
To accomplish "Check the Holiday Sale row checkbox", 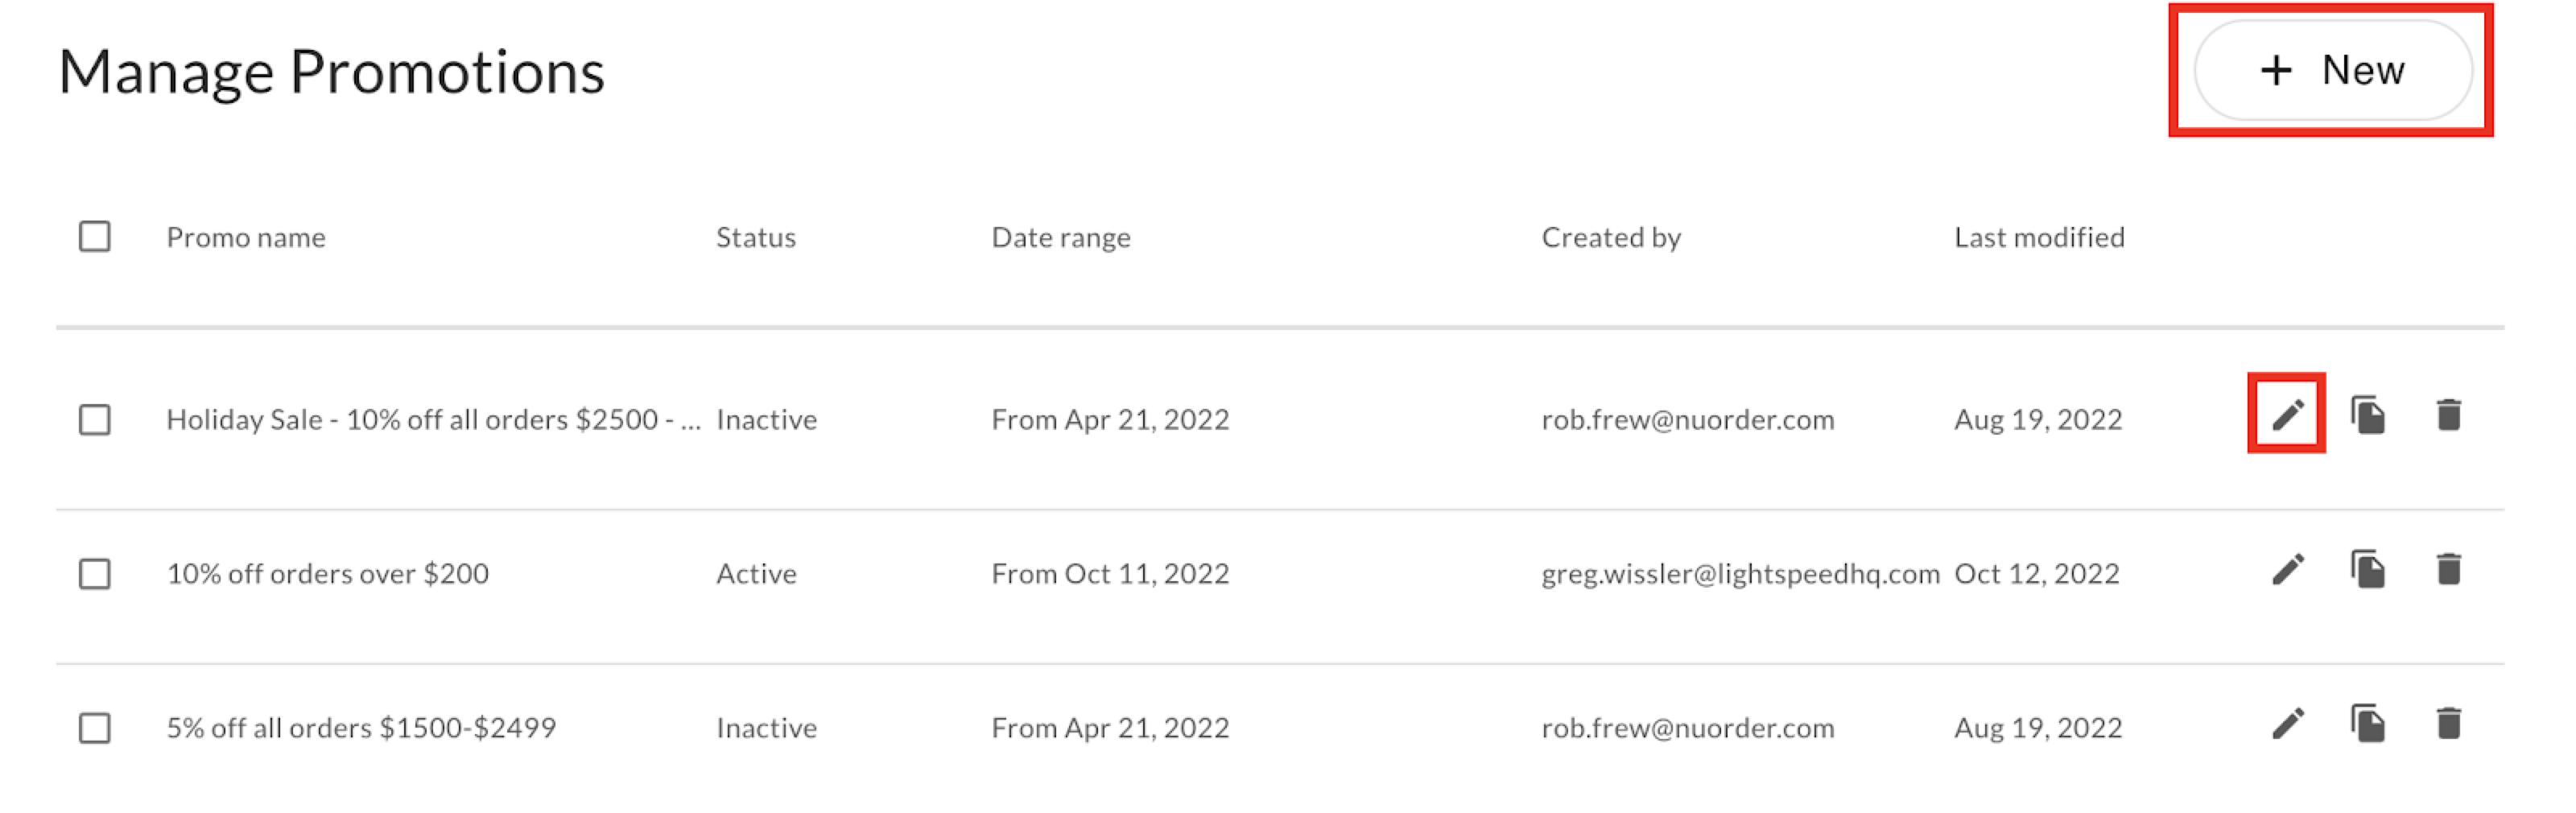I will 95,420.
